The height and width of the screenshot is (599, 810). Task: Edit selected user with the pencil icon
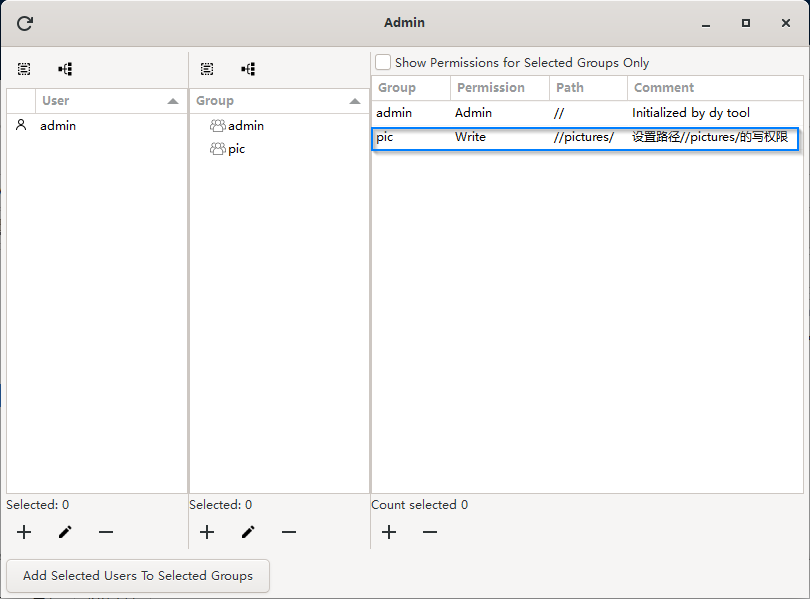coord(65,532)
